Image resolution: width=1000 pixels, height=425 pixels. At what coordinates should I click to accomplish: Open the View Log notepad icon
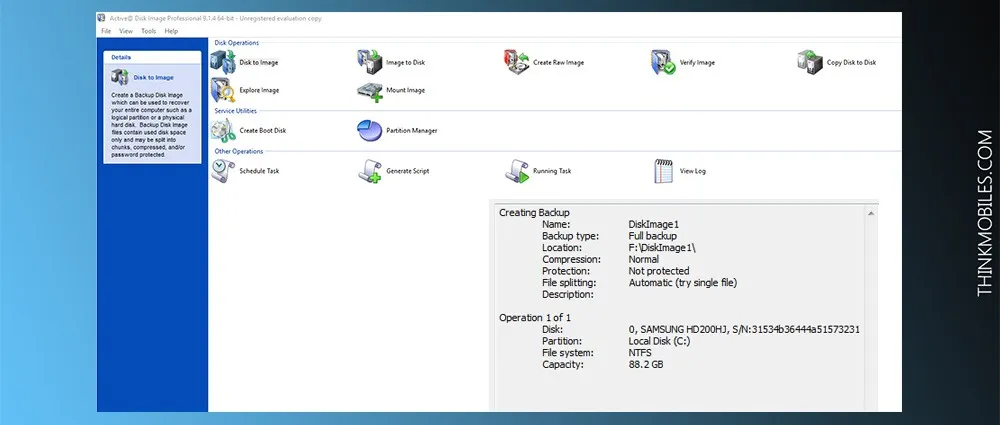pyautogui.click(x=663, y=171)
